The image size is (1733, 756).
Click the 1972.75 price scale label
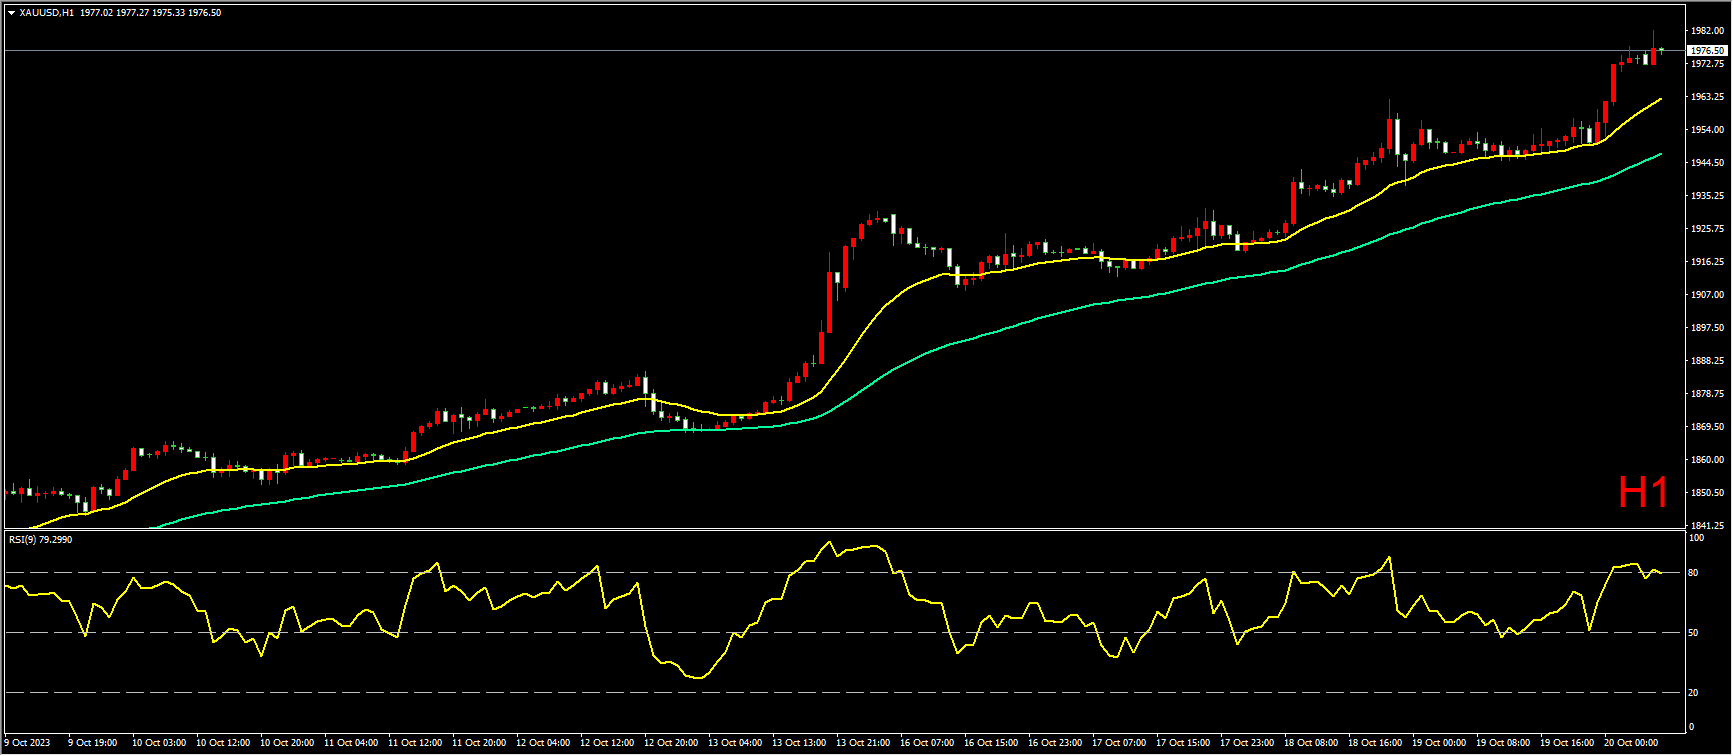pyautogui.click(x=1707, y=64)
